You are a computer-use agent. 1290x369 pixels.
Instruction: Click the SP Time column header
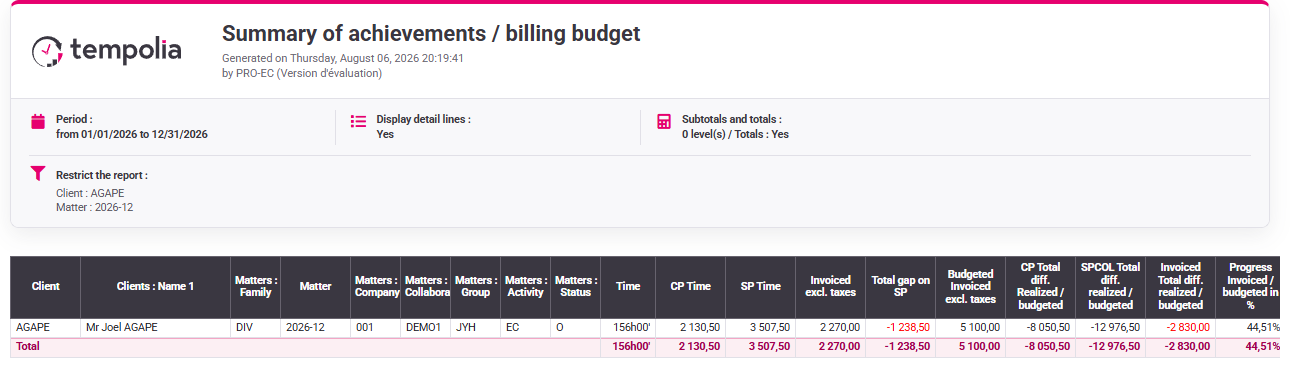click(x=760, y=287)
